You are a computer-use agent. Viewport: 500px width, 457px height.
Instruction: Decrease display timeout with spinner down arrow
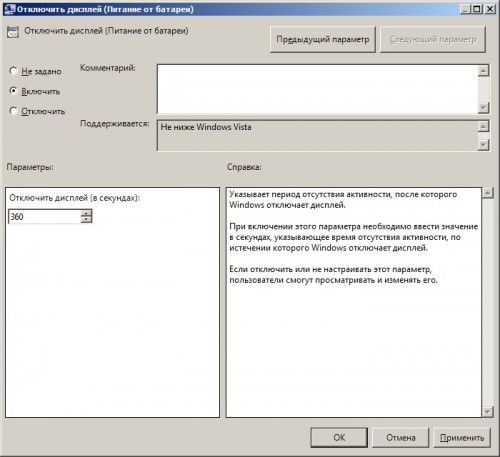coord(86,220)
